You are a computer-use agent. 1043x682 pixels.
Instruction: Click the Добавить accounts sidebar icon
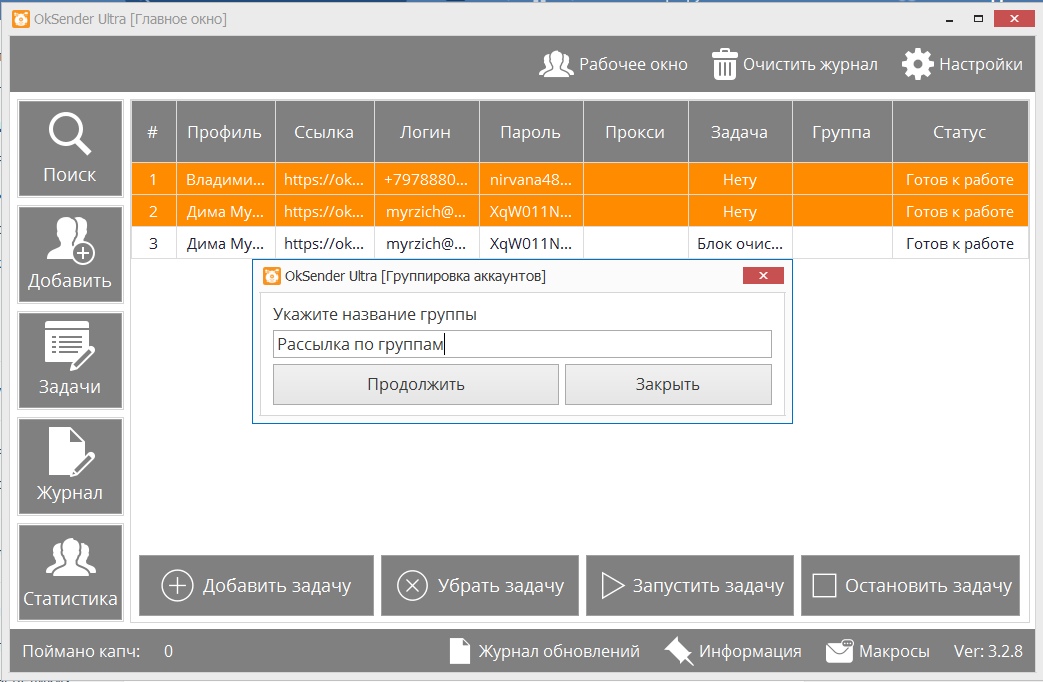pos(70,254)
